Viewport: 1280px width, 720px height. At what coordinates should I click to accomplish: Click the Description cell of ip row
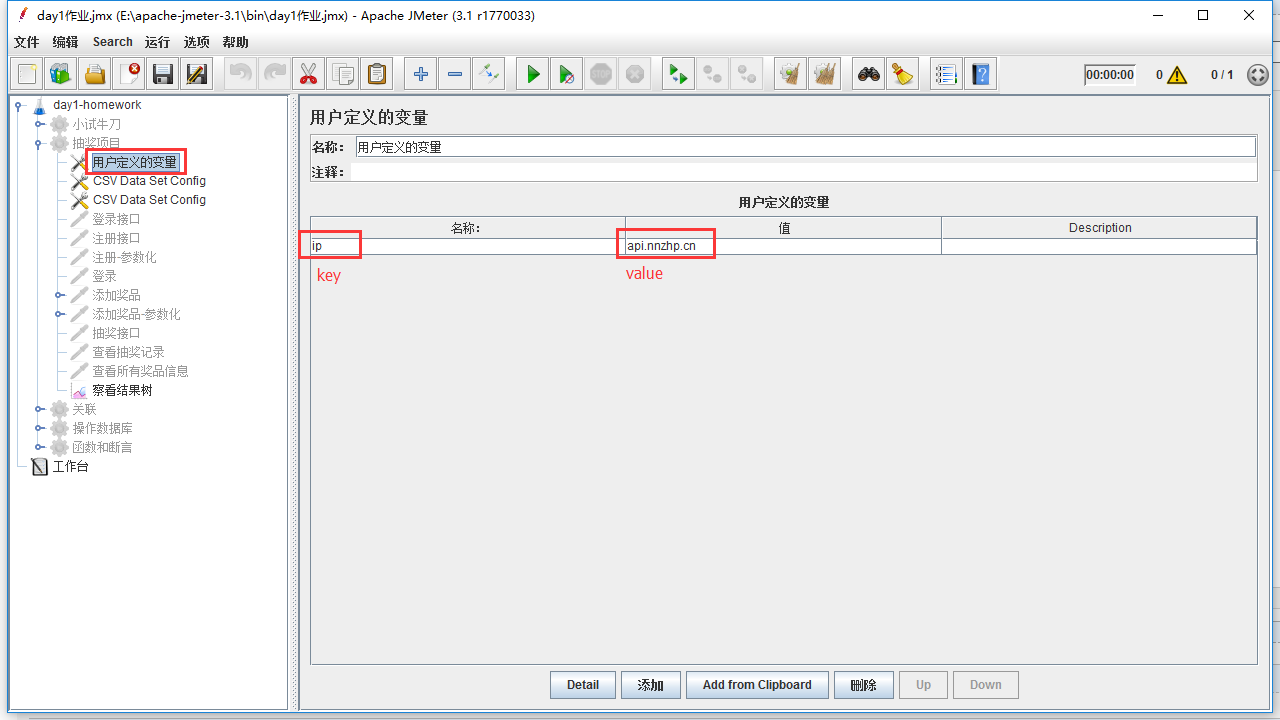(x=1099, y=246)
